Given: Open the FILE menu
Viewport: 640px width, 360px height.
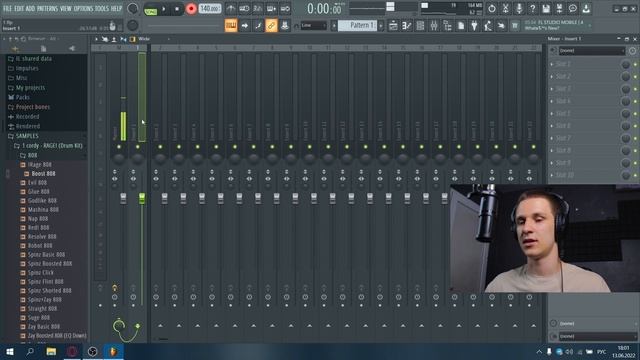Looking at the screenshot, I should 7,9.
